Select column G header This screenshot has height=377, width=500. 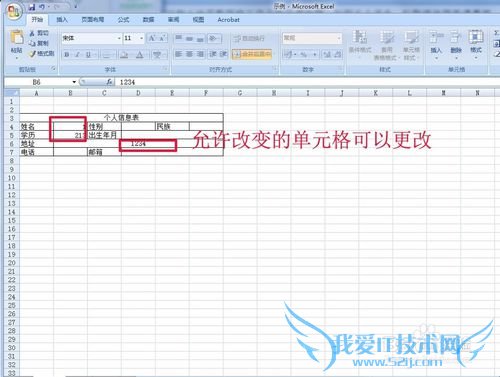240,93
